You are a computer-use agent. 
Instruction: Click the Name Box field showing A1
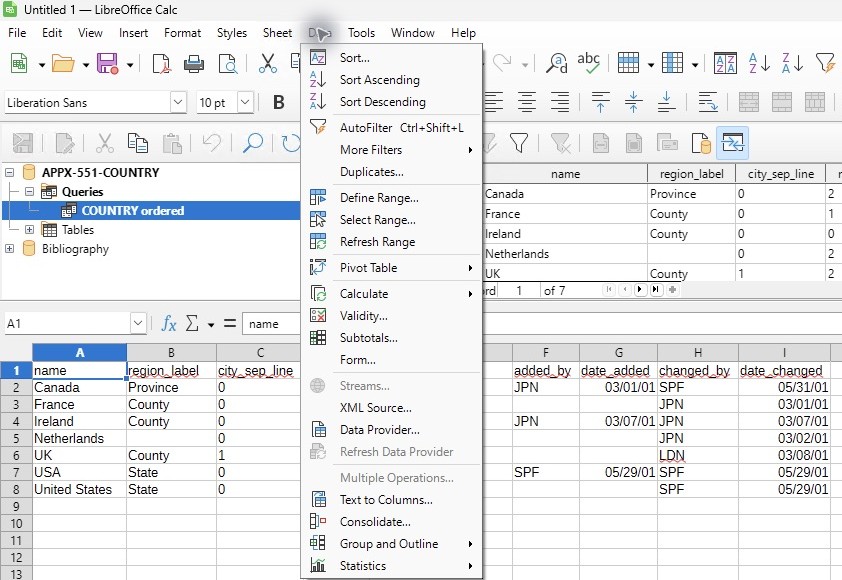(68, 324)
